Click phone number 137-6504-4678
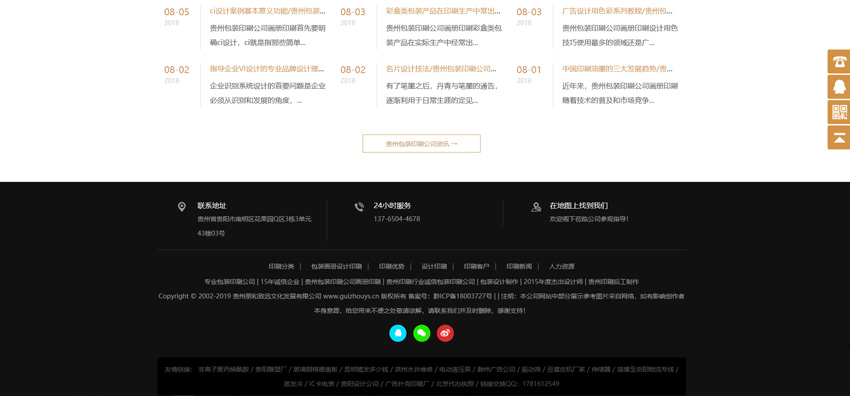 pos(397,219)
